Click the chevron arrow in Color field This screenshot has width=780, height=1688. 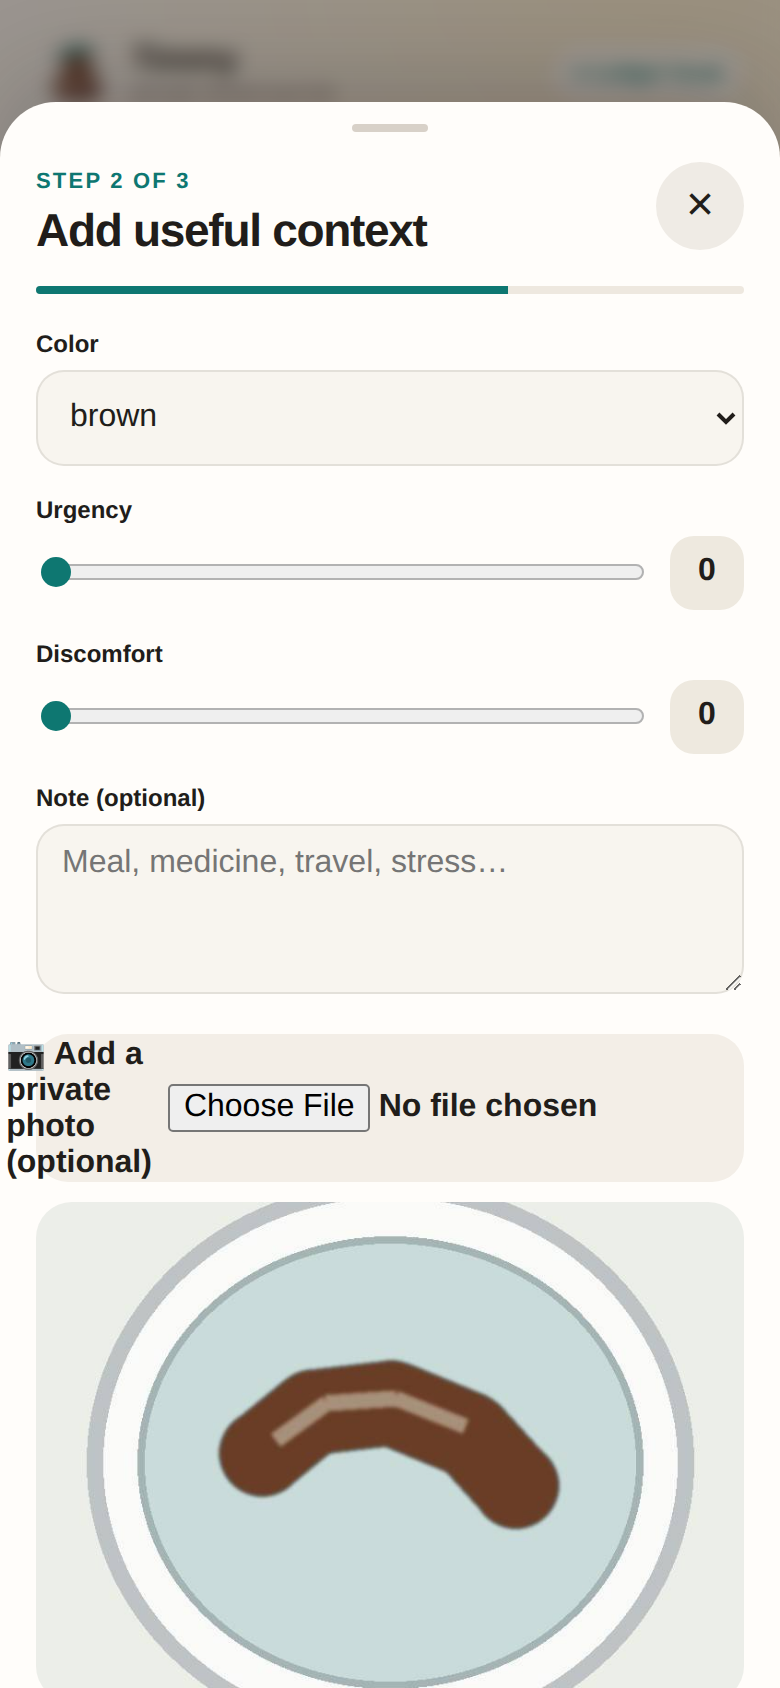(726, 418)
